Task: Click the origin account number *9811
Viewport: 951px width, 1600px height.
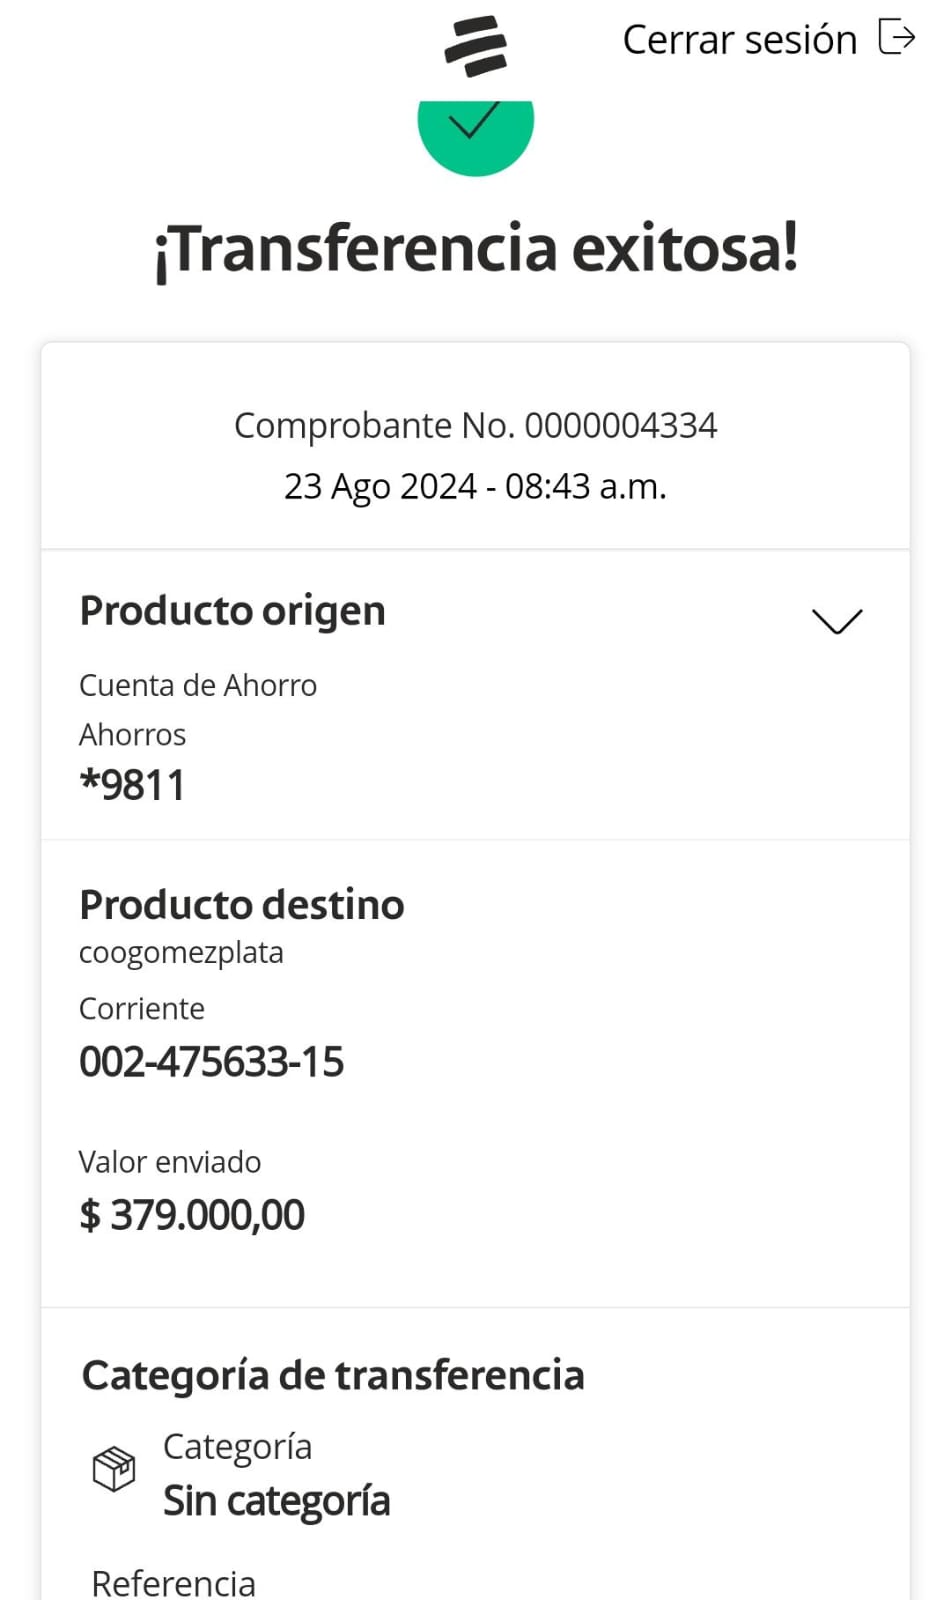Action: [133, 786]
